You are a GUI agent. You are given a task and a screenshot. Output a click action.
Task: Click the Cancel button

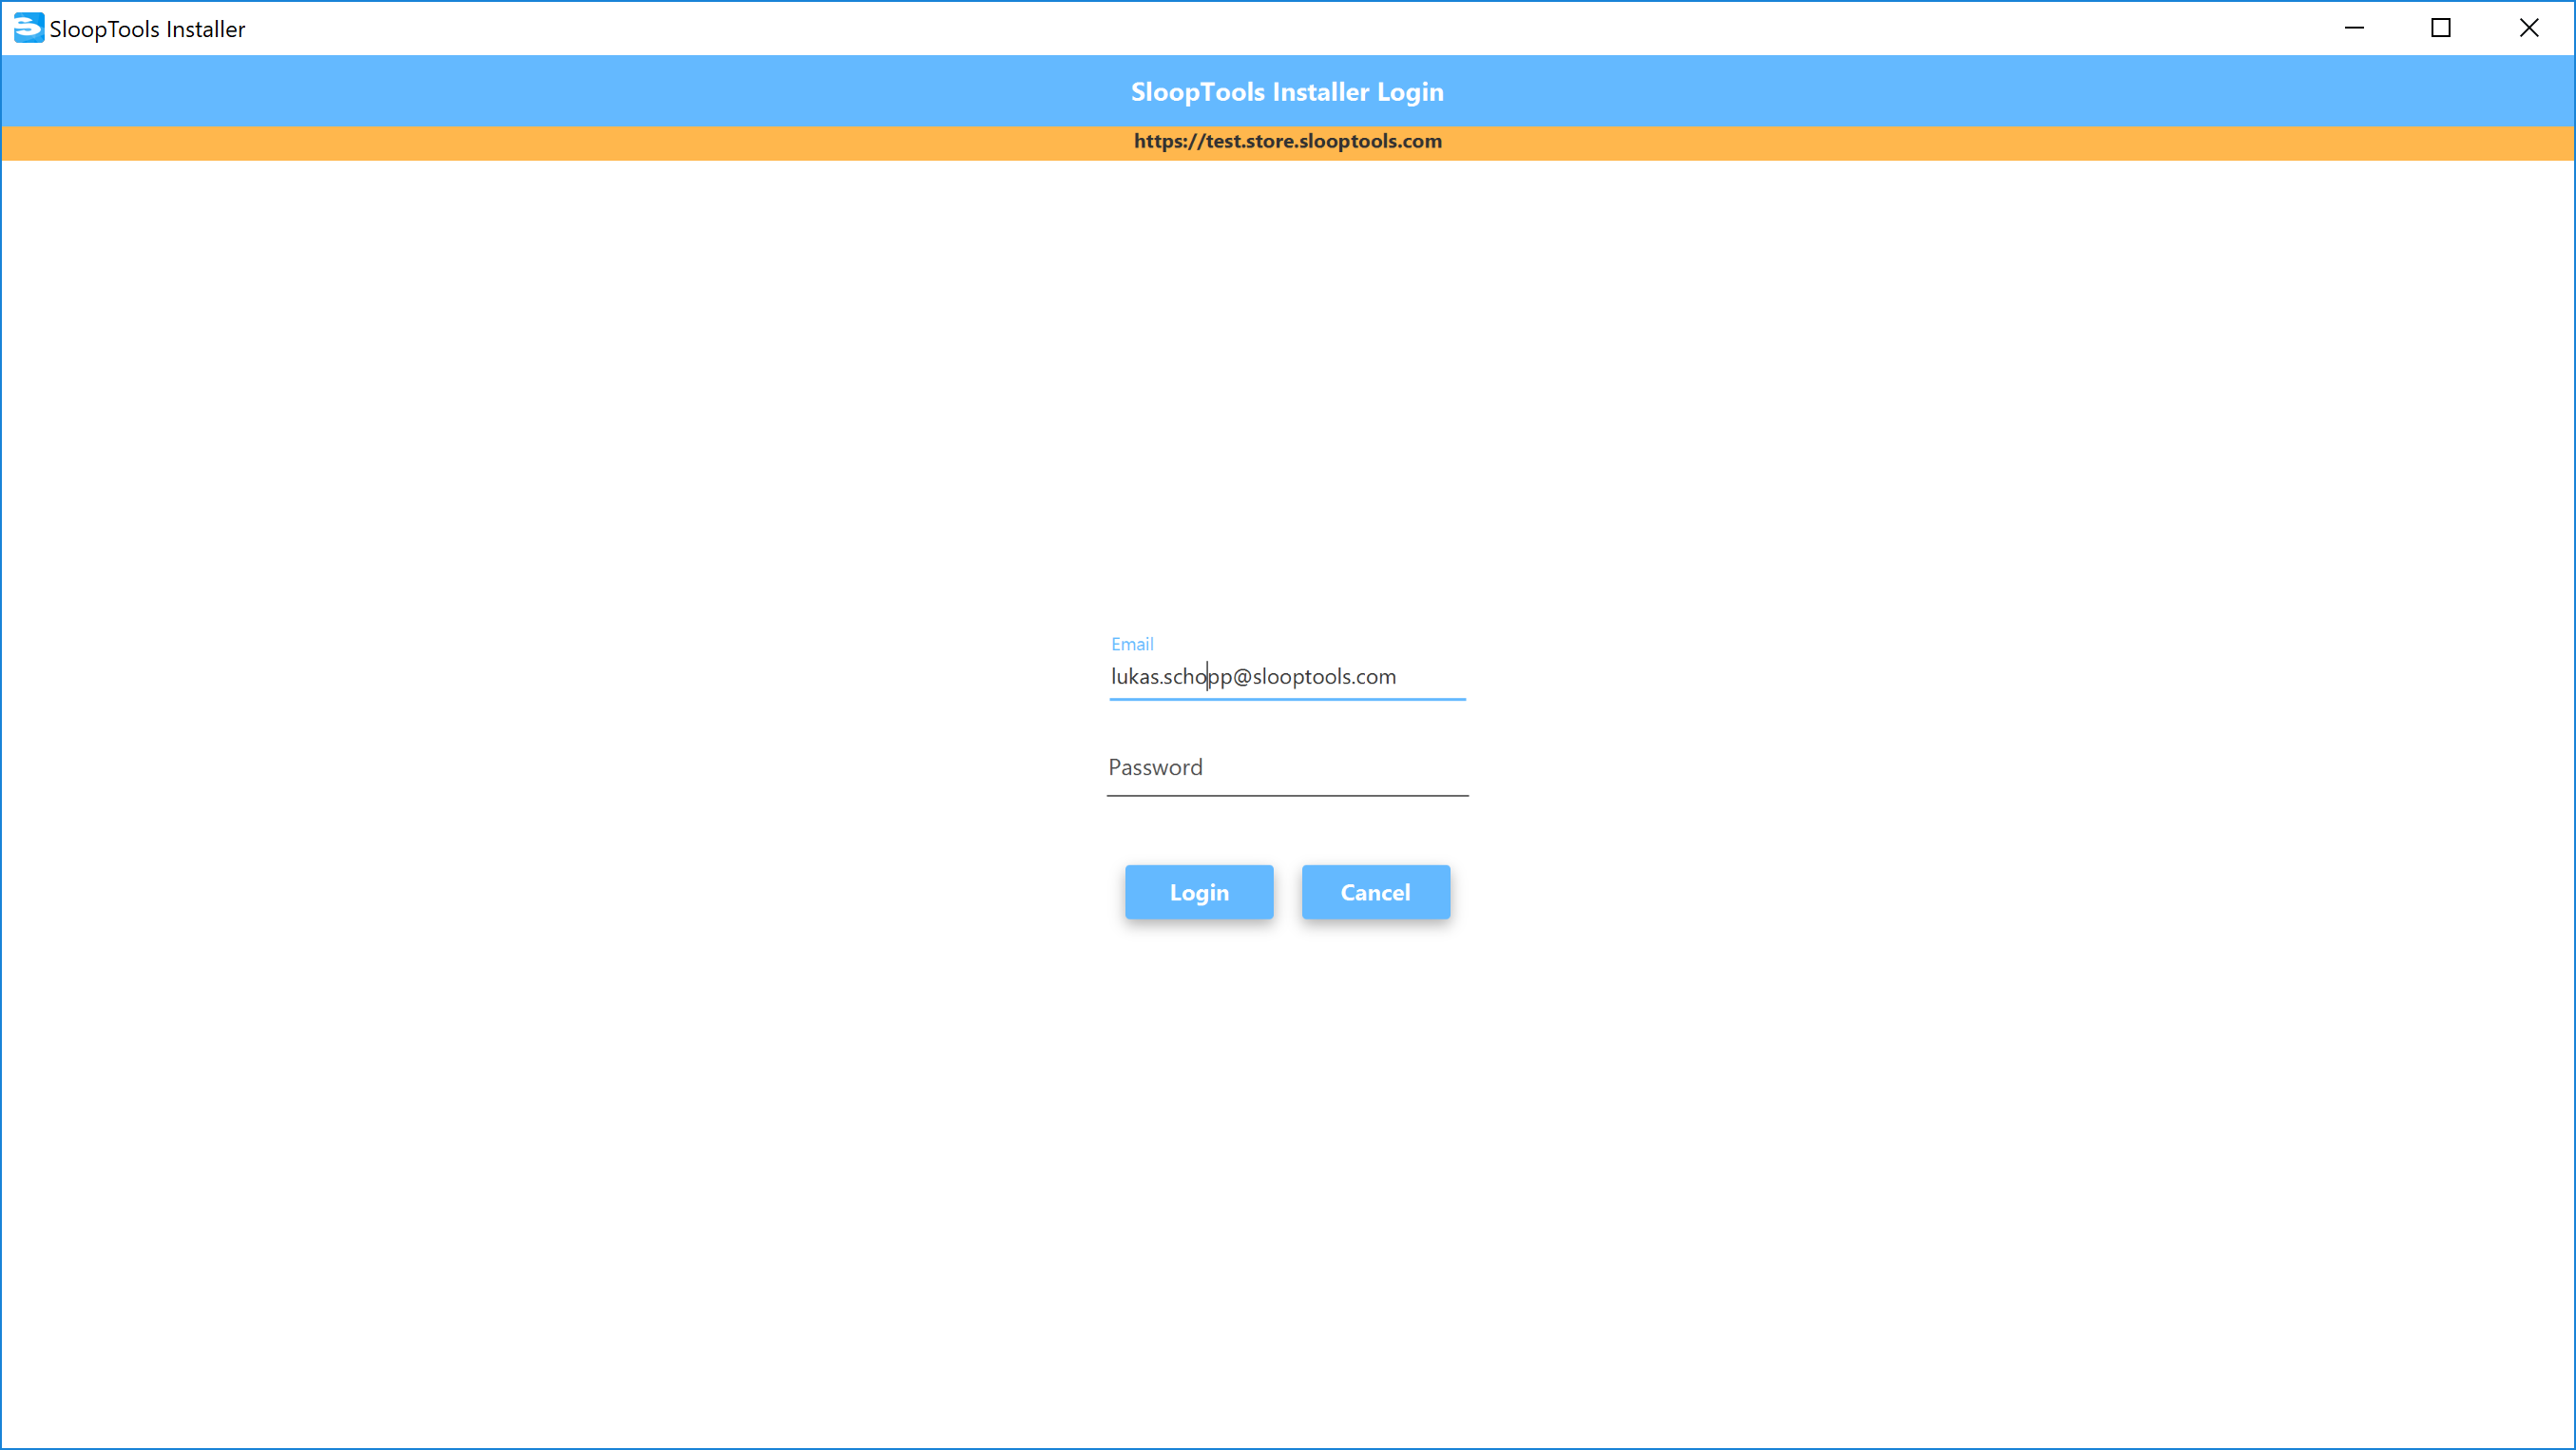1375,892
